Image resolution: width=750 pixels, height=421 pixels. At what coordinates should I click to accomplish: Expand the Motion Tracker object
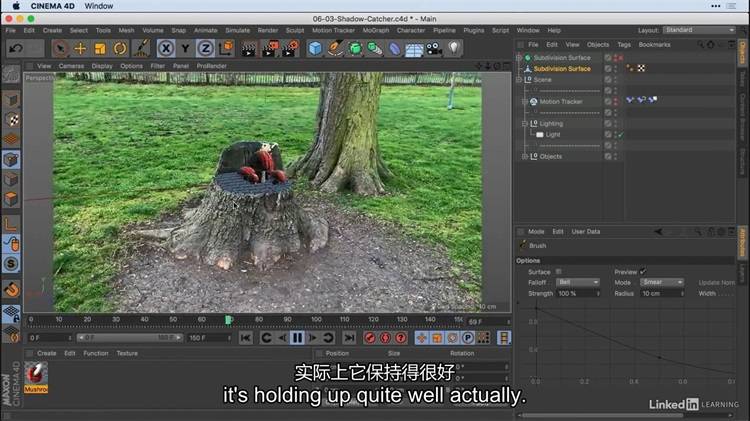[524, 101]
